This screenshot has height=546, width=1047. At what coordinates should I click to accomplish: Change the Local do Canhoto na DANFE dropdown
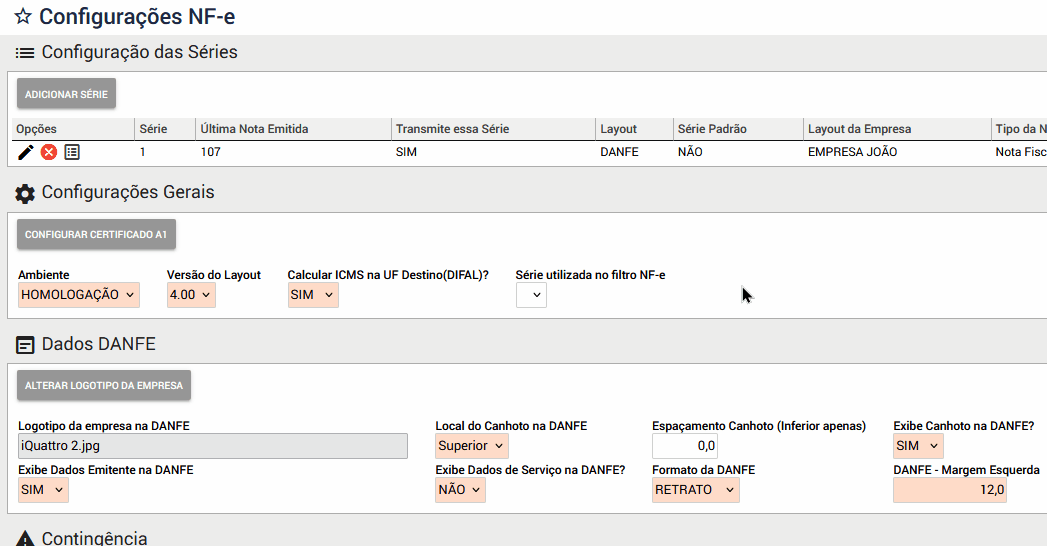coord(472,446)
